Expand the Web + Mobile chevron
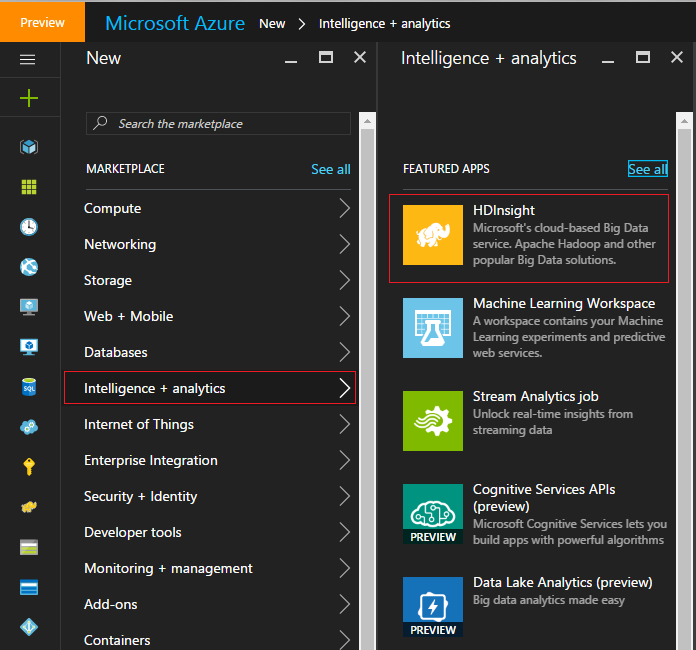This screenshot has width=696, height=650. tap(345, 316)
